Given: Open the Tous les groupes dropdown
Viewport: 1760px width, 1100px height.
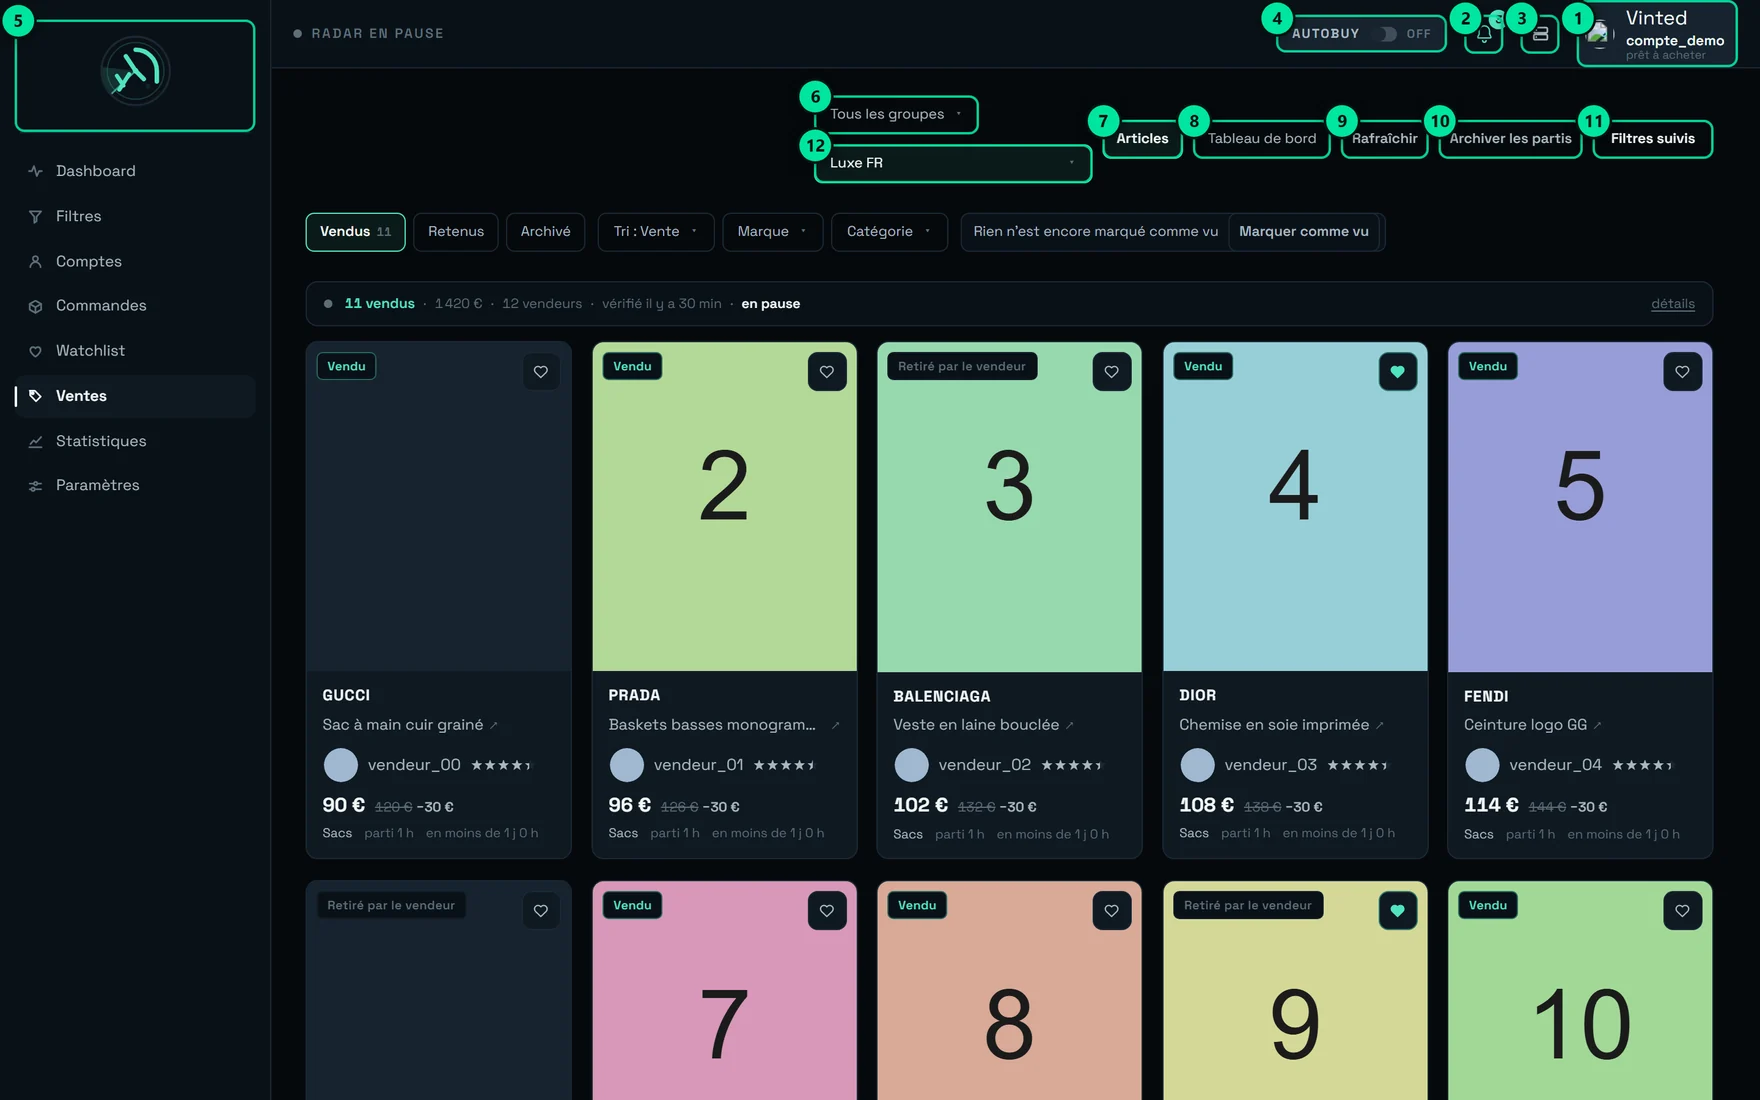Looking at the screenshot, I should (896, 114).
